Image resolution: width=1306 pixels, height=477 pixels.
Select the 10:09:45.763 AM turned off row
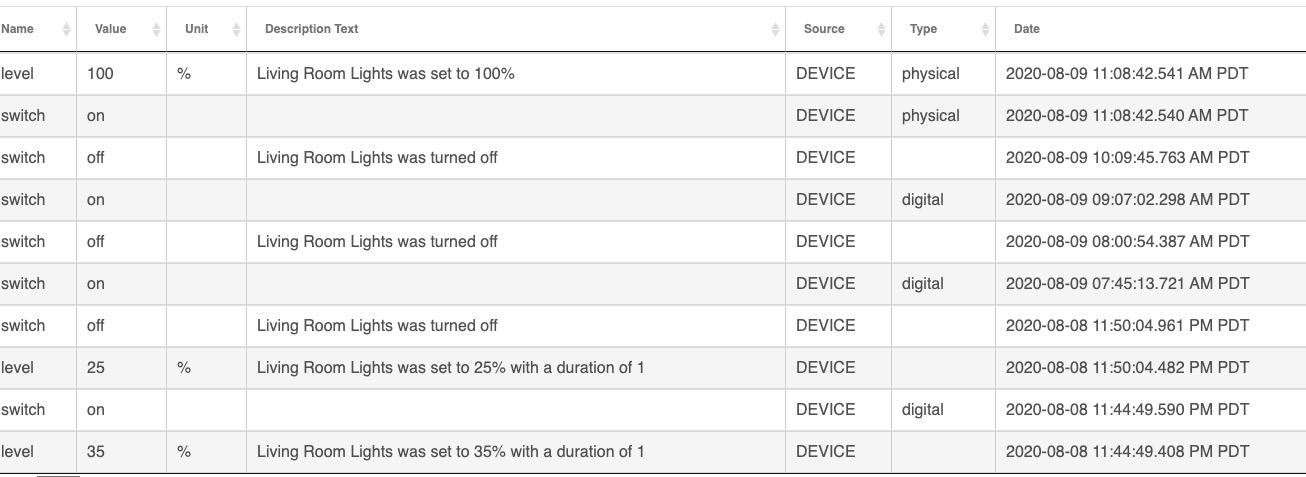(x=653, y=158)
